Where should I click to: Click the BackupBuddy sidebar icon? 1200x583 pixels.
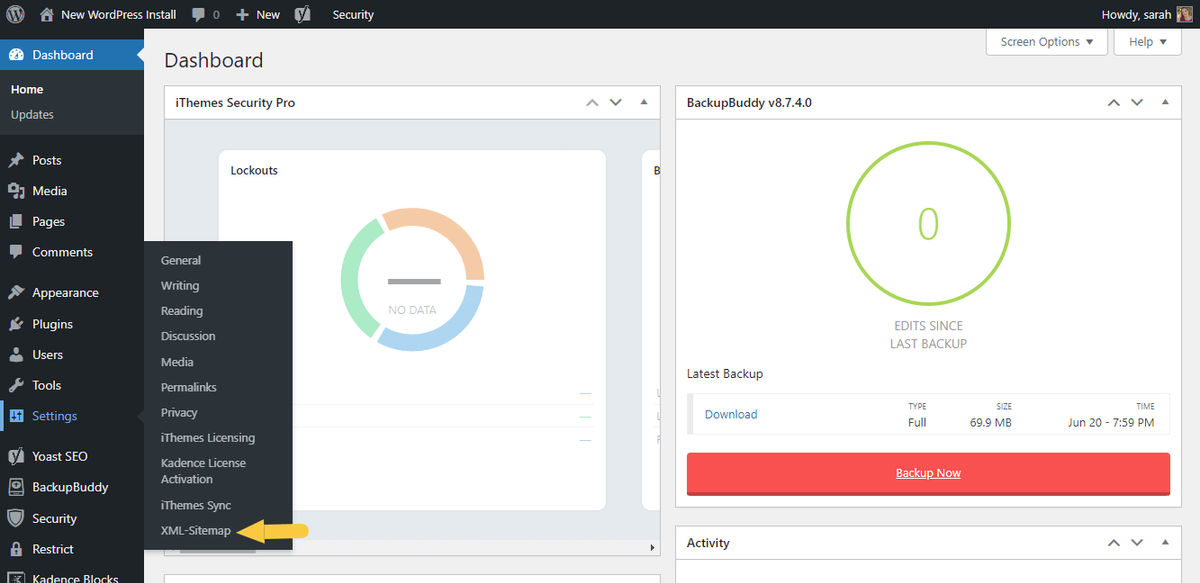[x=16, y=487]
